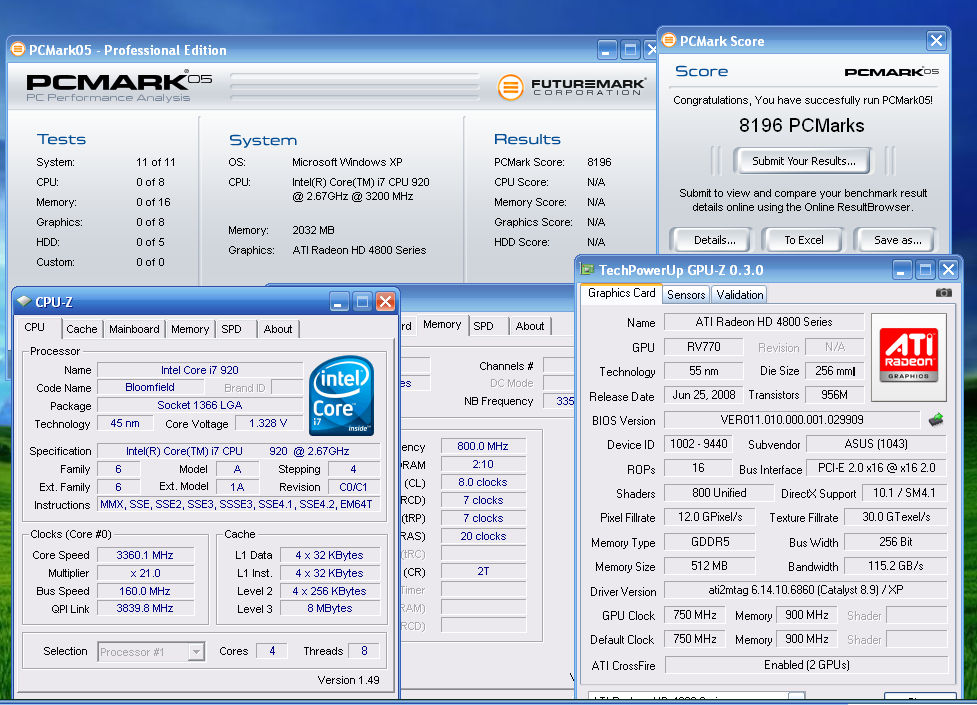Viewport: 977px width, 705px height.
Task: Select the Graphics Card tab in GPU-Z
Action: [621, 293]
